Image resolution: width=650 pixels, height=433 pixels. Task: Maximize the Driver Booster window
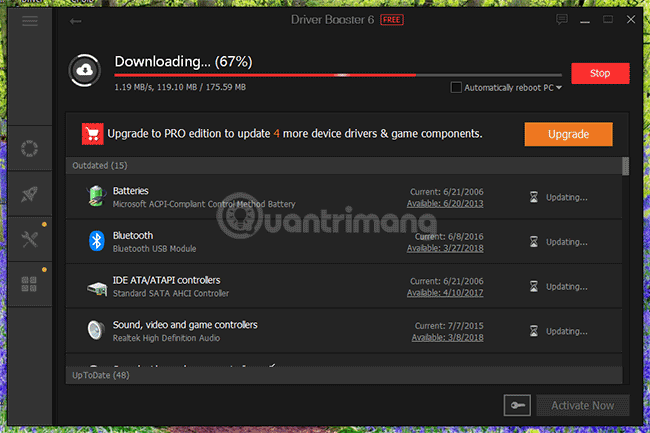pyautogui.click(x=608, y=19)
